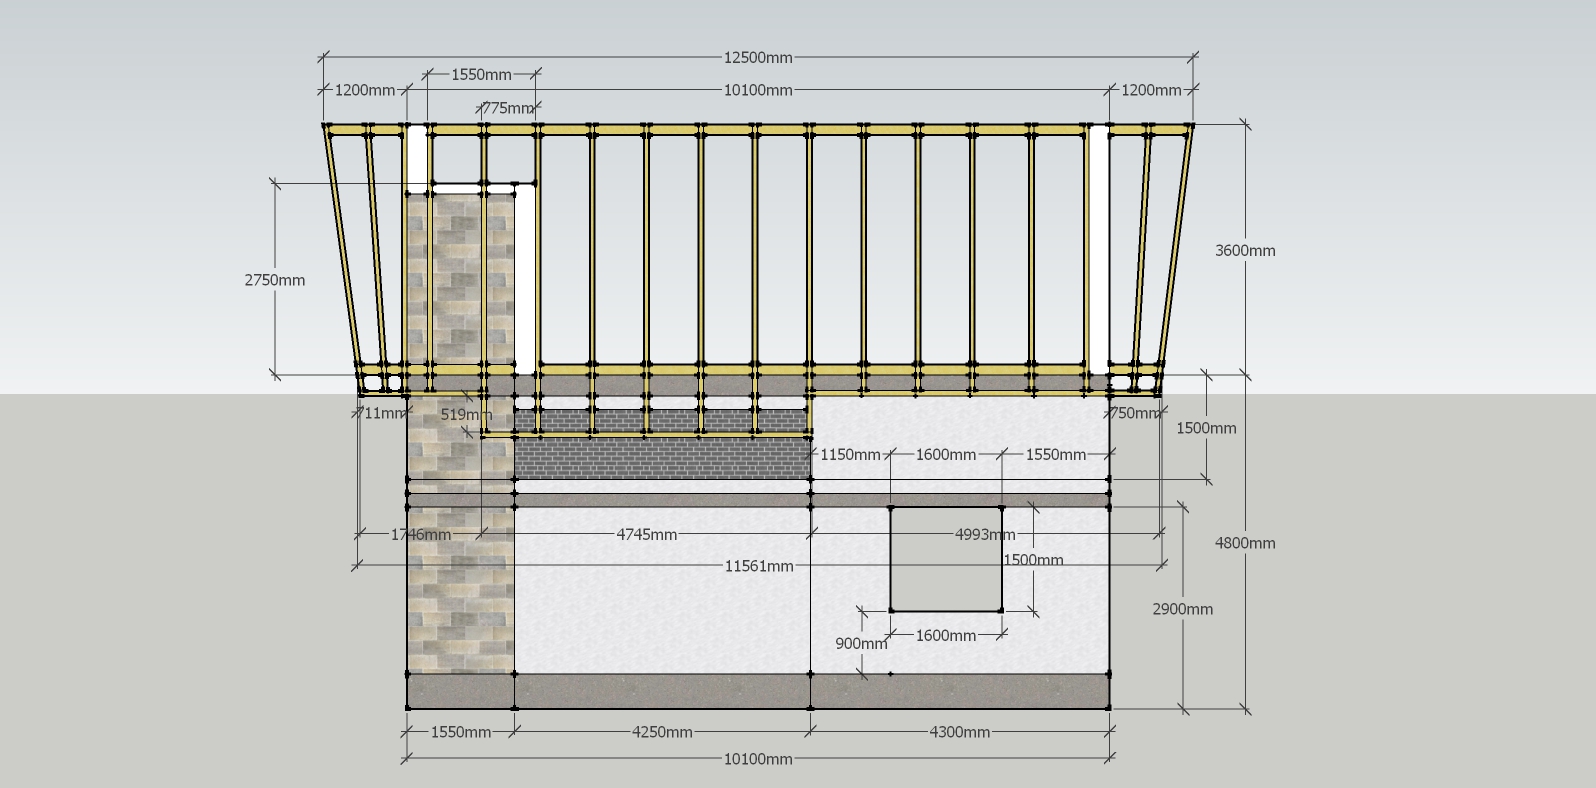Click the 900mm sill height dimension
The width and height of the screenshot is (1596, 788).
click(861, 643)
